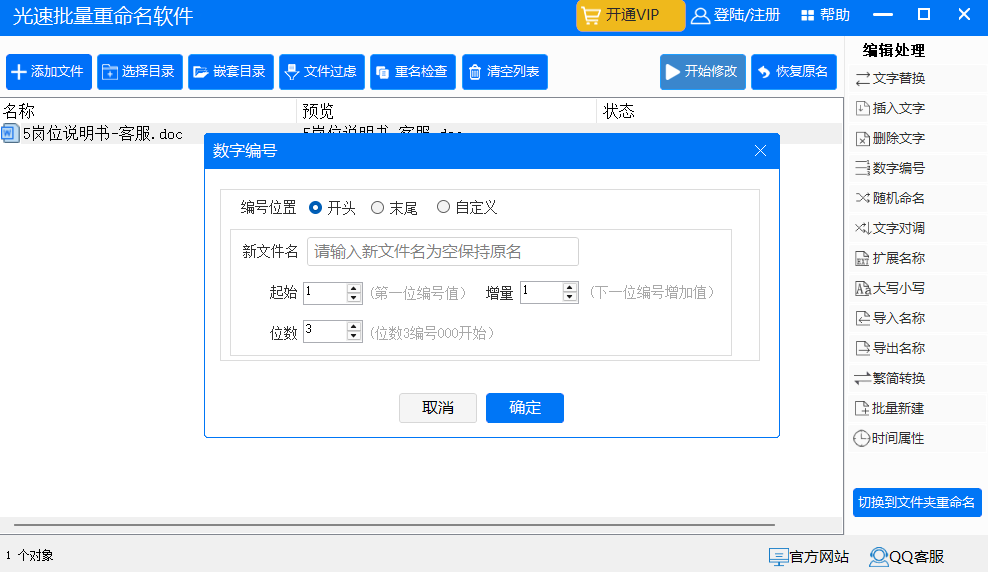This screenshot has width=988, height=572.
Task: Increase 起始 start value spinner
Action: coord(353,289)
